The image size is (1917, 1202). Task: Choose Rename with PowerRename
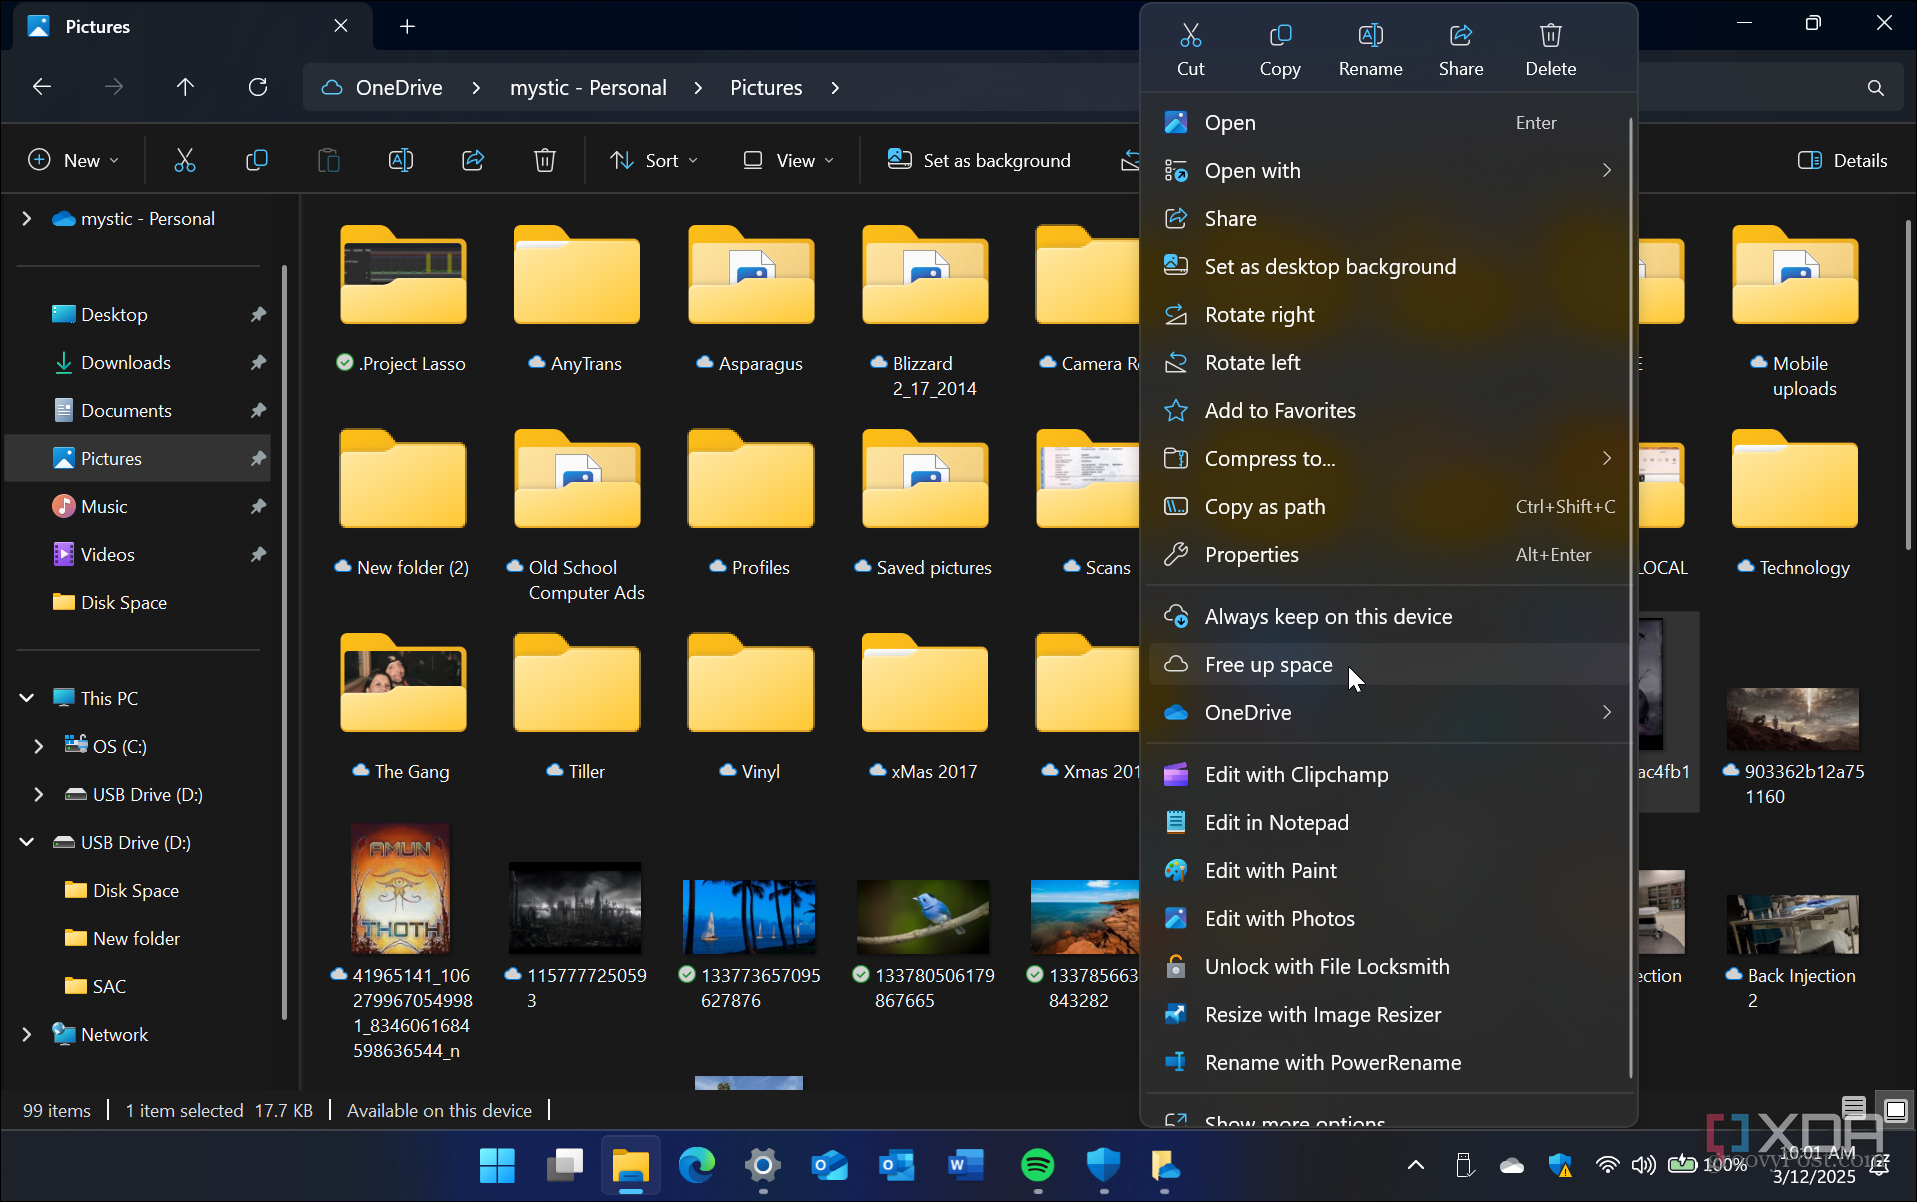point(1388,1063)
